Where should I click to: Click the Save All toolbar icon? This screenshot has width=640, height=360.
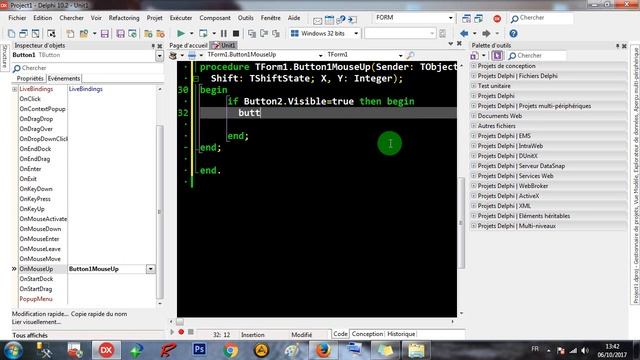click(x=120, y=33)
